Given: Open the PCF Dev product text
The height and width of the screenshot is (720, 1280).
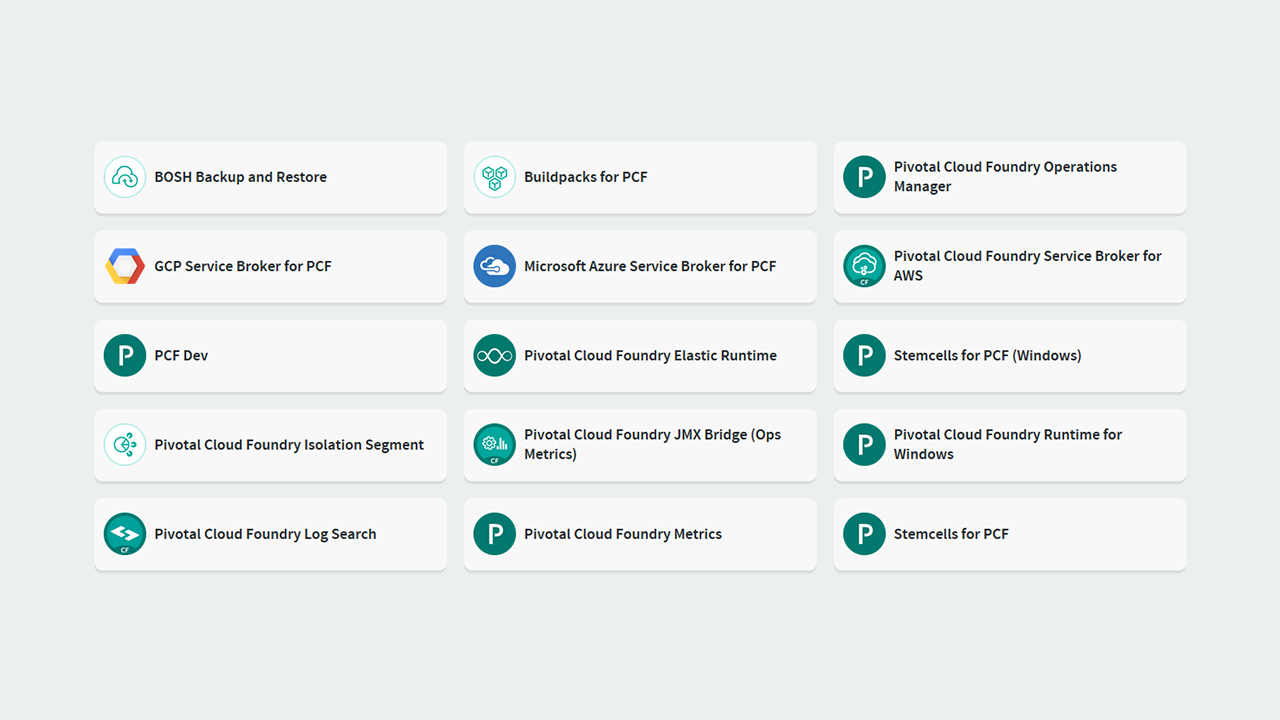Looking at the screenshot, I should pyautogui.click(x=181, y=355).
